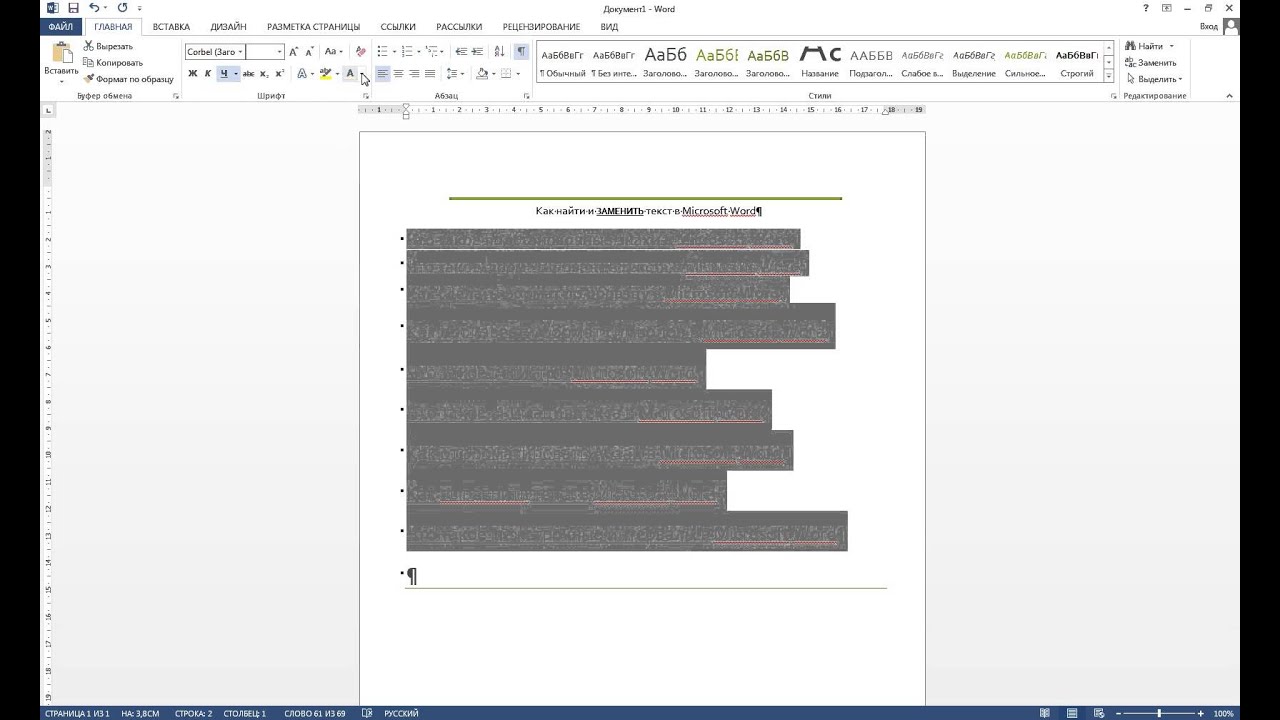Clear all formatting with the eraser icon
Image resolution: width=1280 pixels, height=720 pixels.
[361, 51]
